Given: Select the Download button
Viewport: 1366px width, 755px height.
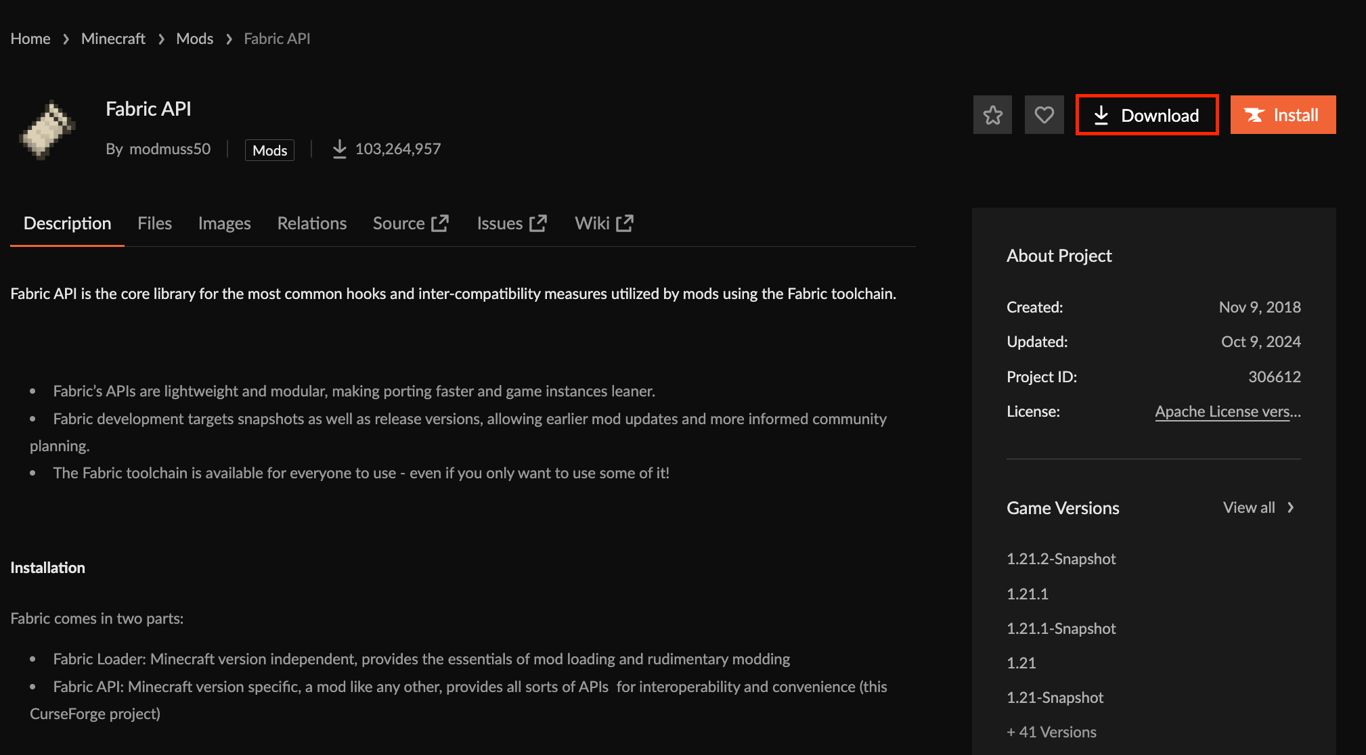Looking at the screenshot, I should pyautogui.click(x=1146, y=114).
